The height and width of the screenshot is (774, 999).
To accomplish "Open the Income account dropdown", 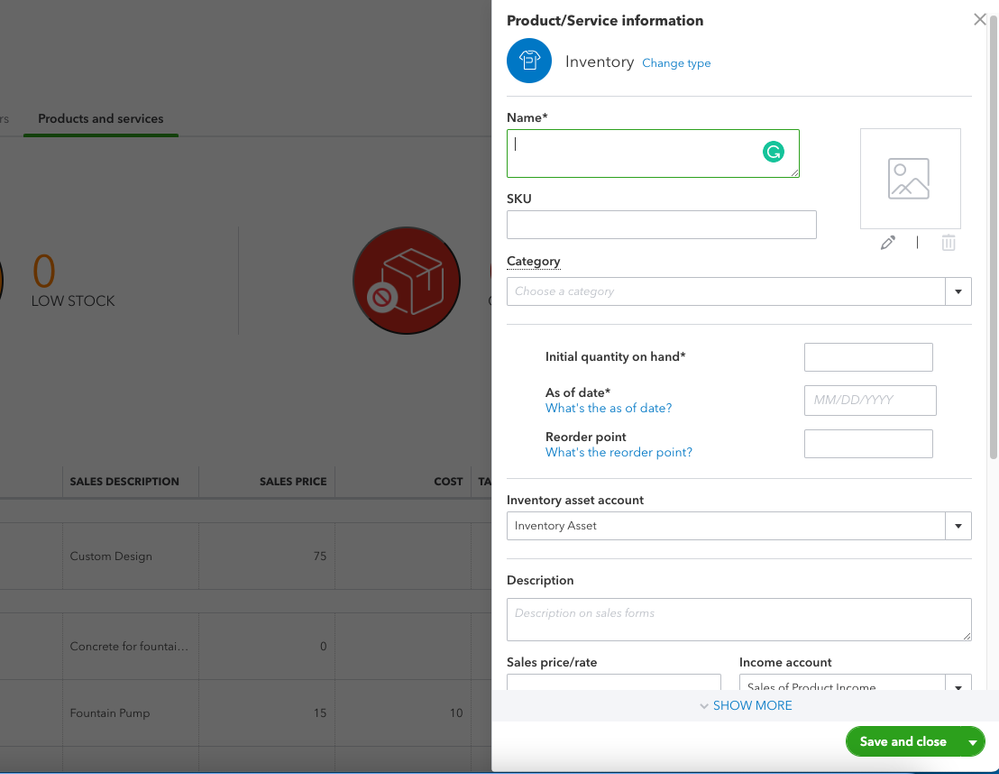I will point(855,682).
